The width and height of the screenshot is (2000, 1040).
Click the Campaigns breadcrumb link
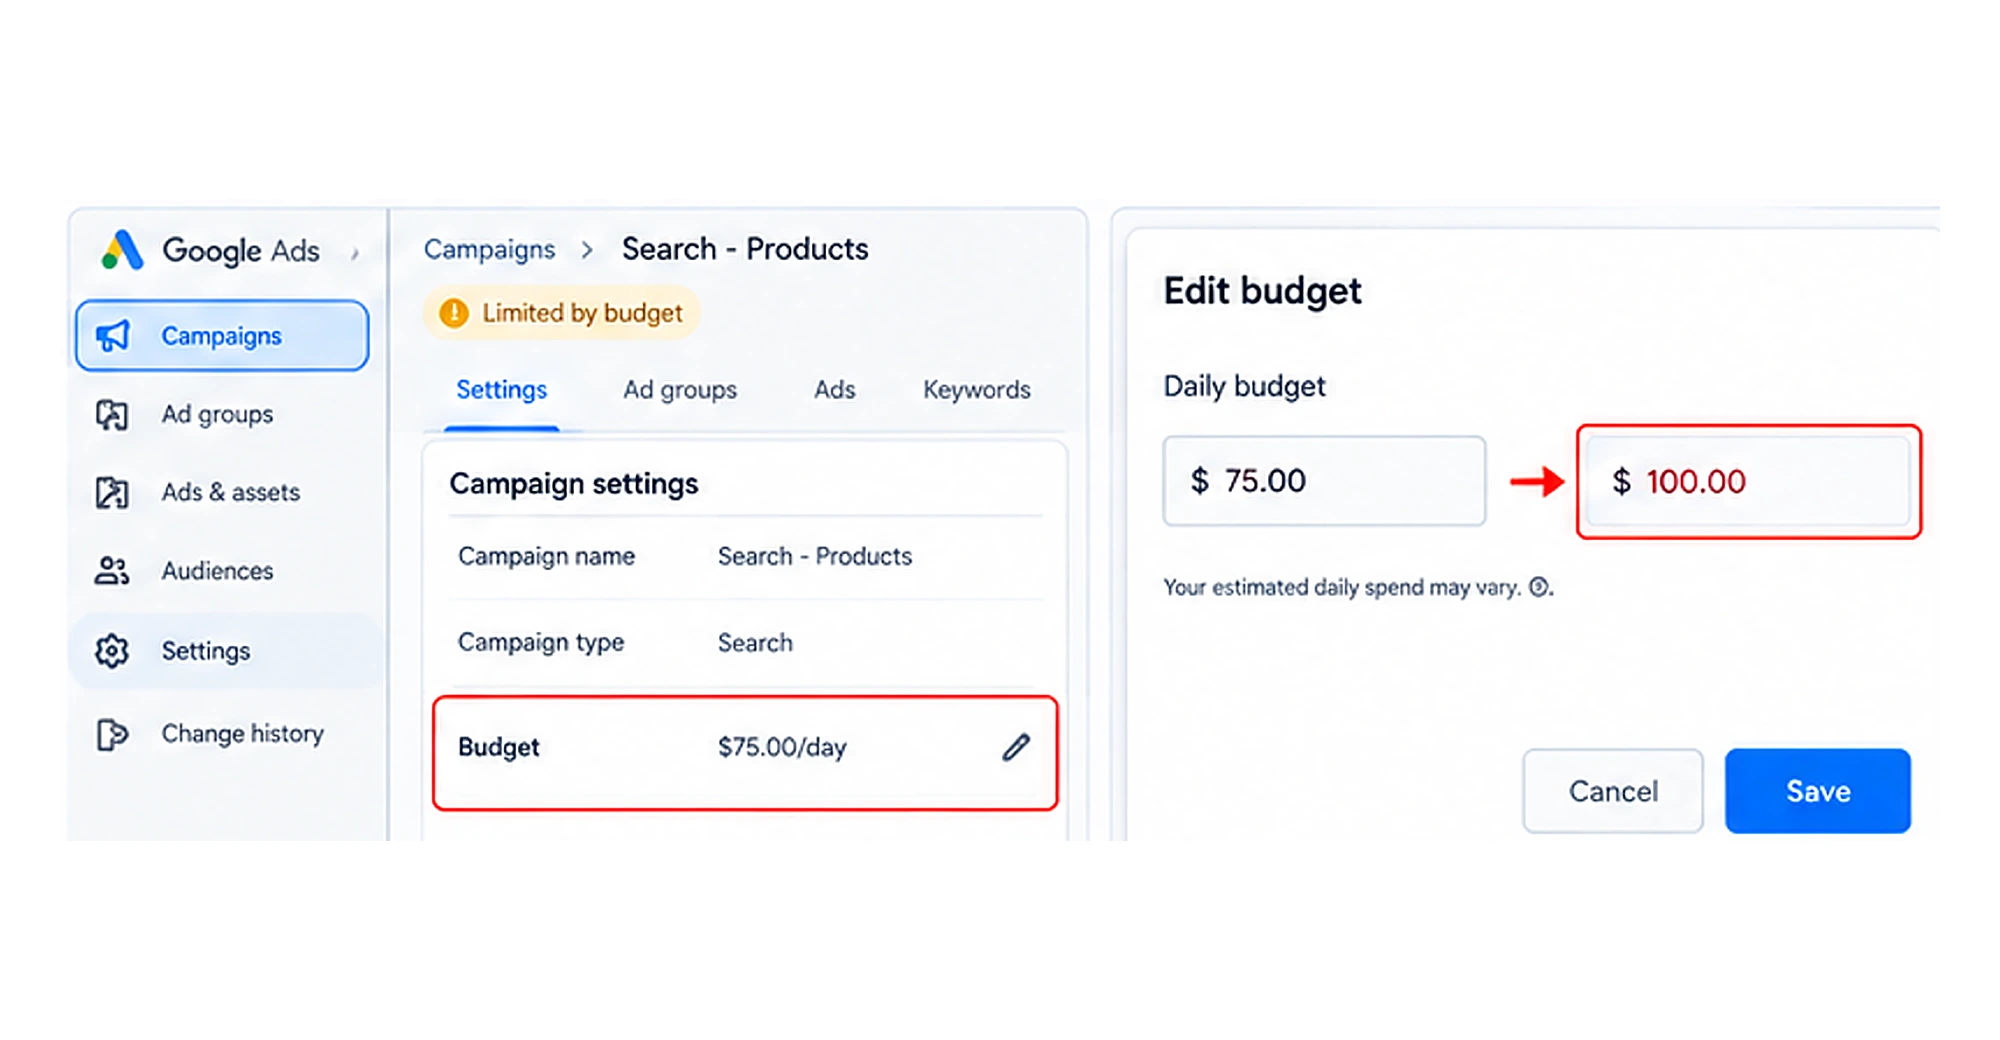point(489,249)
